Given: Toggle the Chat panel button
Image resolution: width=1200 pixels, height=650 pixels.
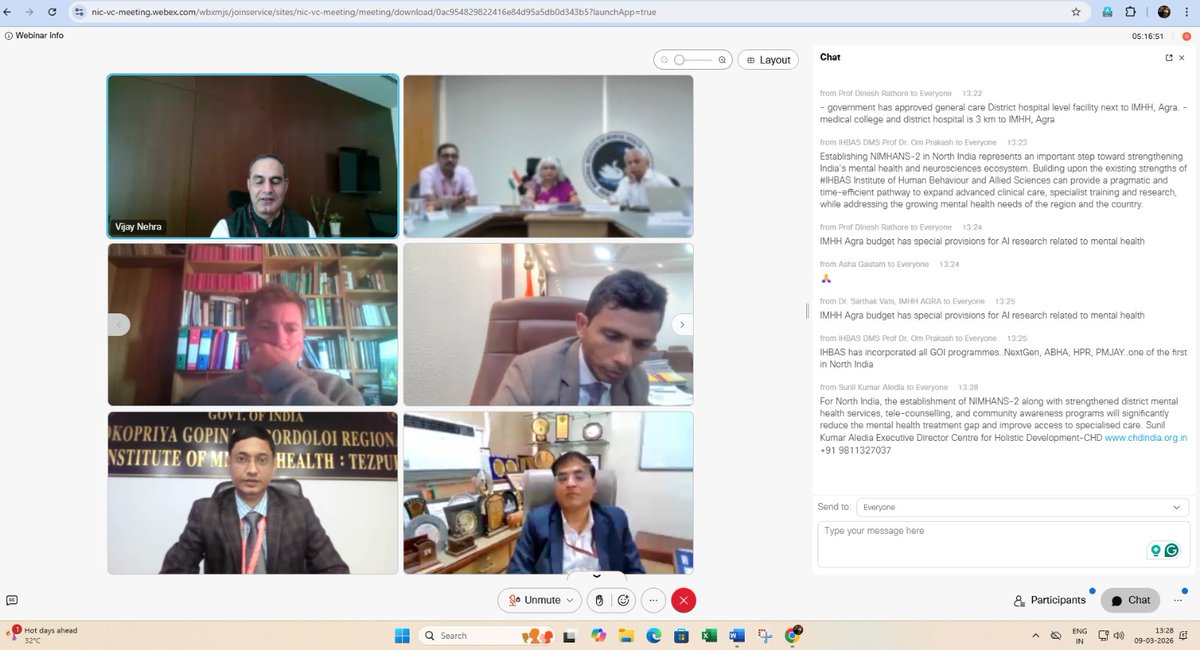Looking at the screenshot, I should coord(1130,600).
